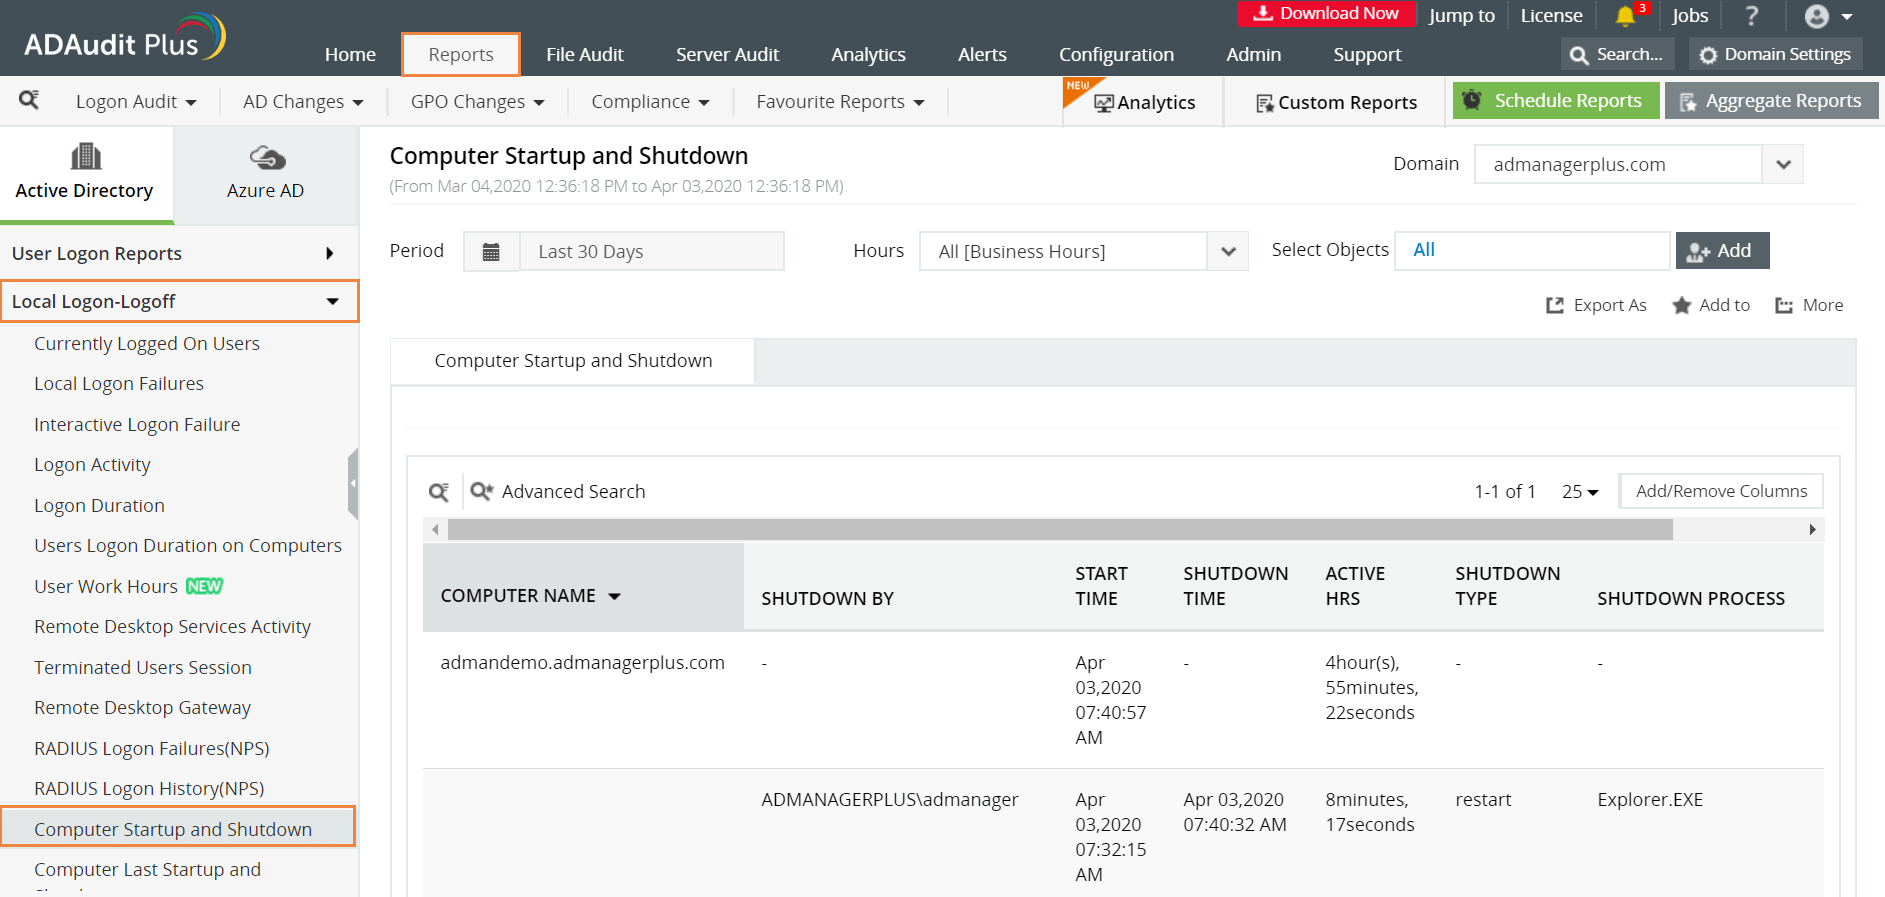
Task: Click the Schedule Reports button
Action: [1555, 101]
